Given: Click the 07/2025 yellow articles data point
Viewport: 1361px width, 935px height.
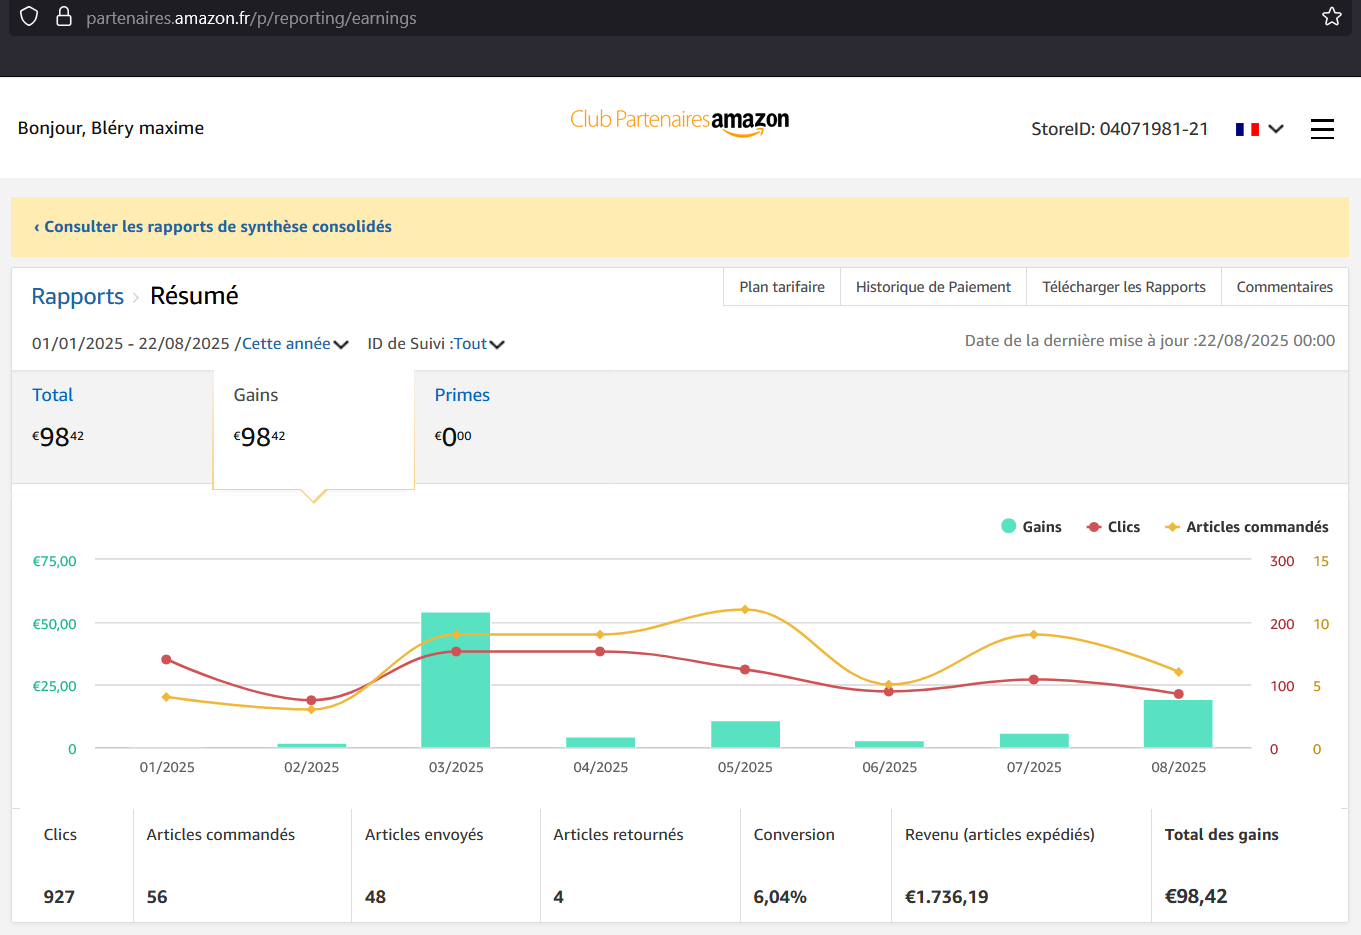Looking at the screenshot, I should coord(1034,634).
